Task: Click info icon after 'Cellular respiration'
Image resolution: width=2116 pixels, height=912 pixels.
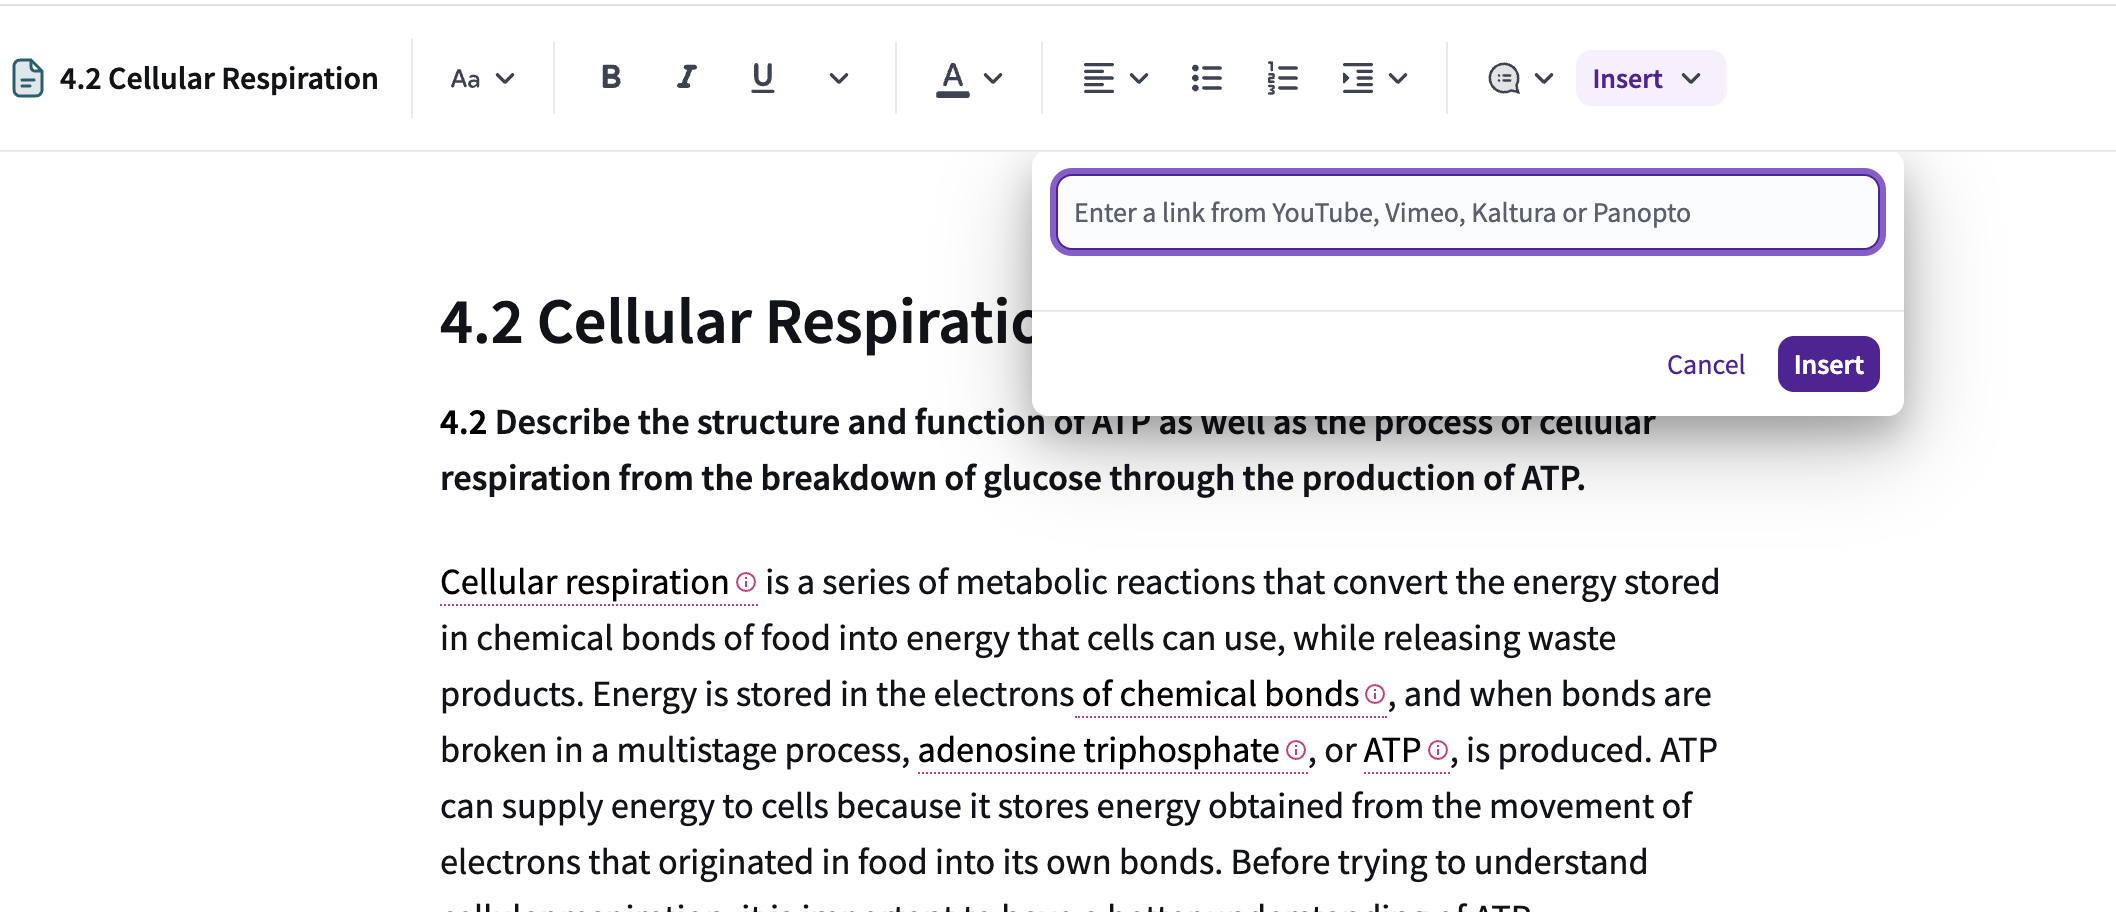Action: pos(746,582)
